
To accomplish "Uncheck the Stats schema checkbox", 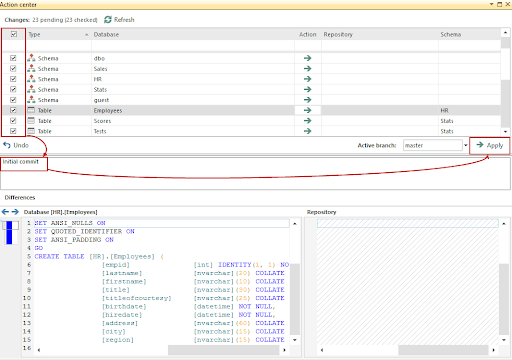I will (x=13, y=89).
